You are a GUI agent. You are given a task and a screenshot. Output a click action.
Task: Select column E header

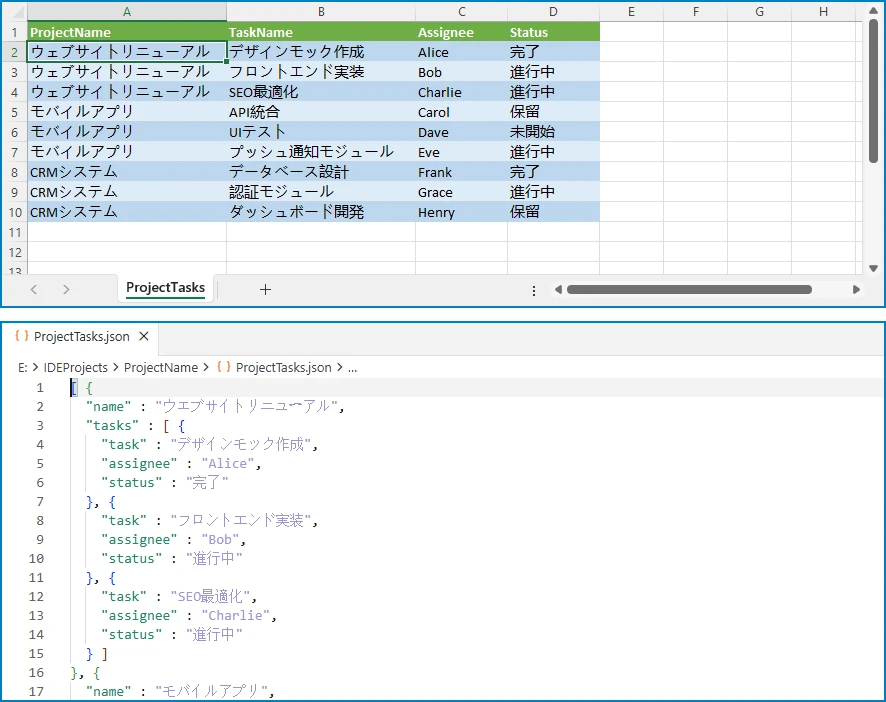pyautogui.click(x=631, y=12)
